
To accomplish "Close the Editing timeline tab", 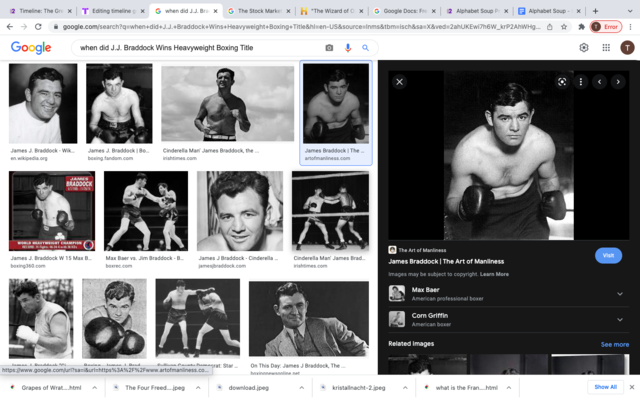I will pos(142,11).
